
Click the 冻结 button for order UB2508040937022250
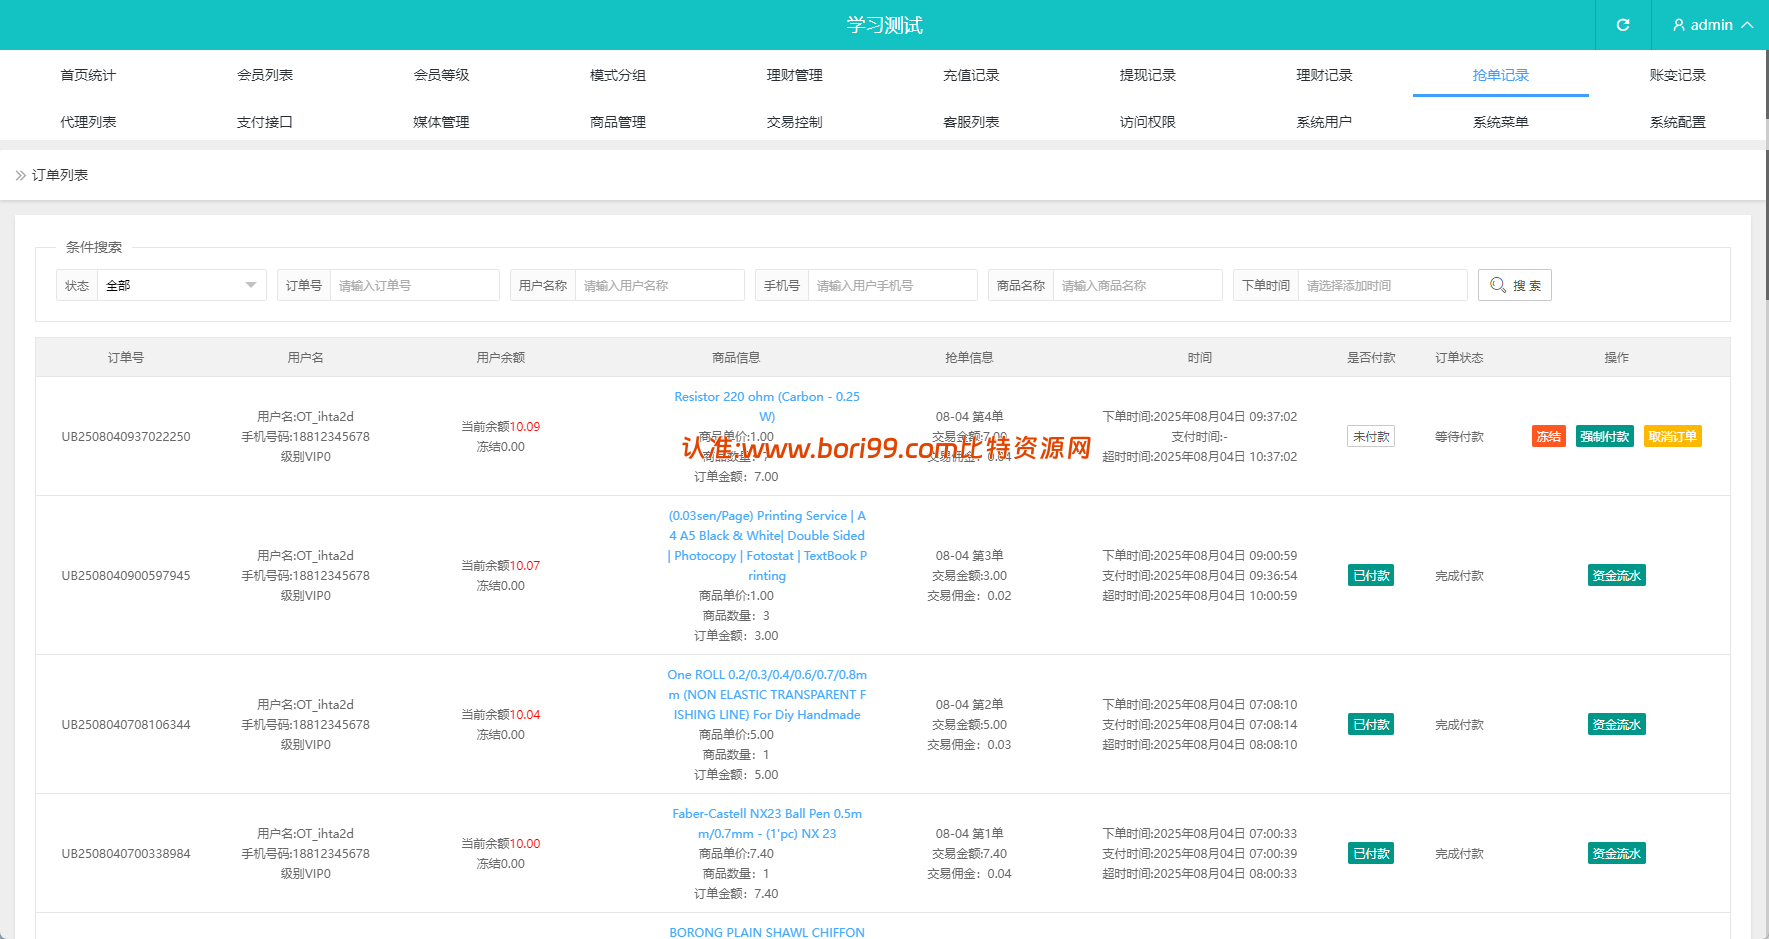(1549, 436)
